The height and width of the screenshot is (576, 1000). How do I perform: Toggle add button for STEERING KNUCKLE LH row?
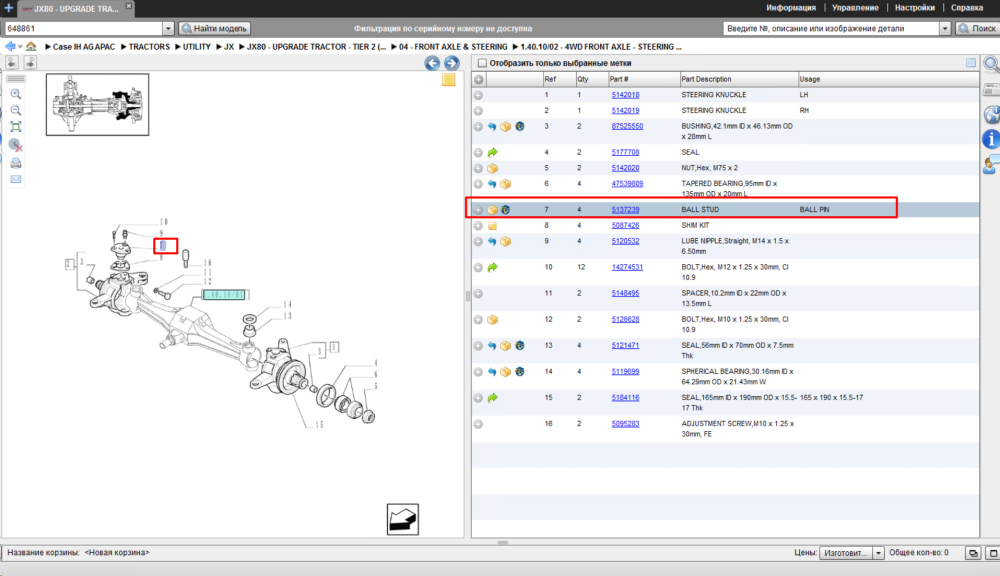coord(478,95)
